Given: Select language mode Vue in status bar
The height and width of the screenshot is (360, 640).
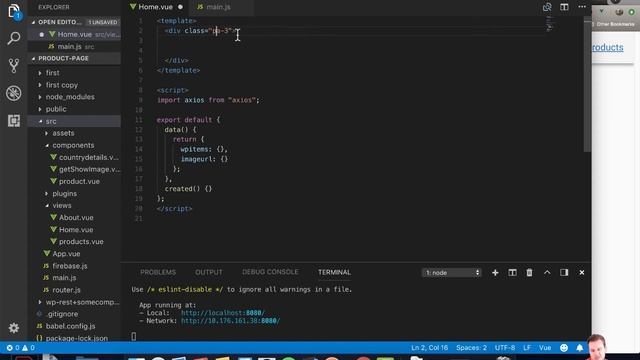Looking at the screenshot, I should [x=545, y=348].
